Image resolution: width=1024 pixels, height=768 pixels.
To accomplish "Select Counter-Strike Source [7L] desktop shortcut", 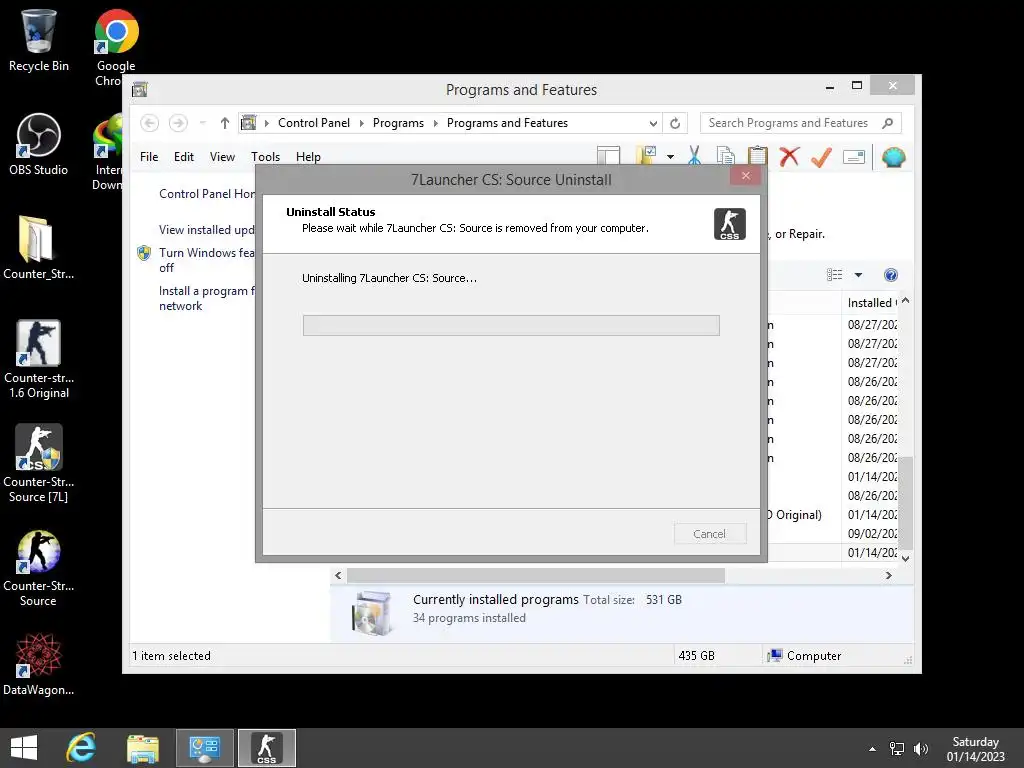I will (x=39, y=463).
